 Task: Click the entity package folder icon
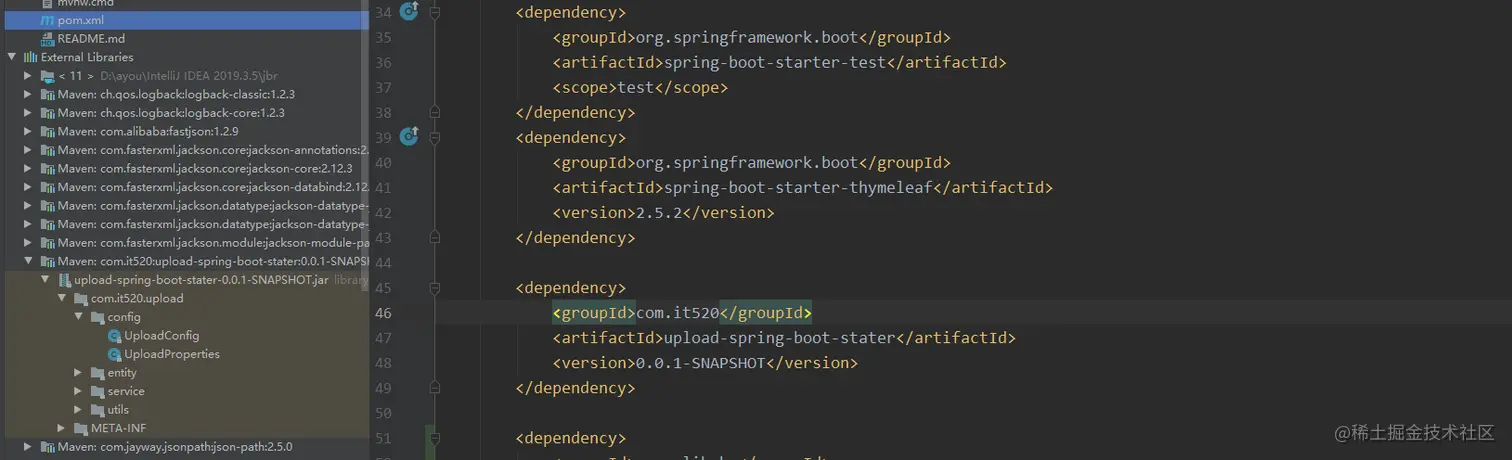point(97,373)
